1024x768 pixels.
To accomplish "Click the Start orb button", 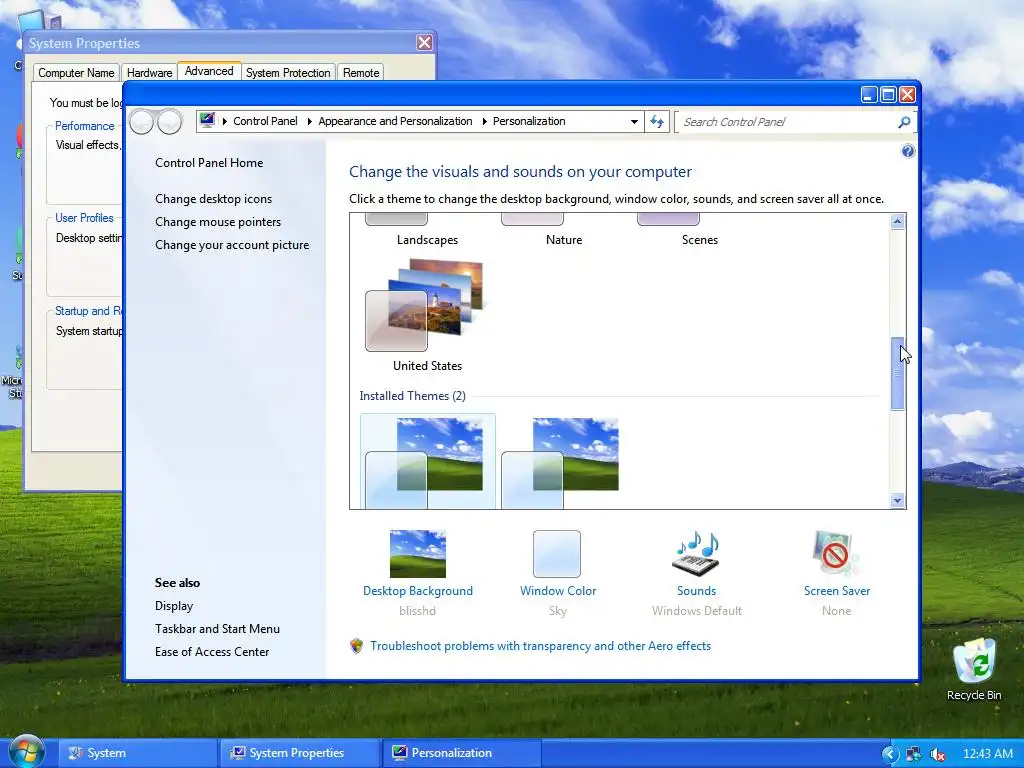I will (x=27, y=752).
